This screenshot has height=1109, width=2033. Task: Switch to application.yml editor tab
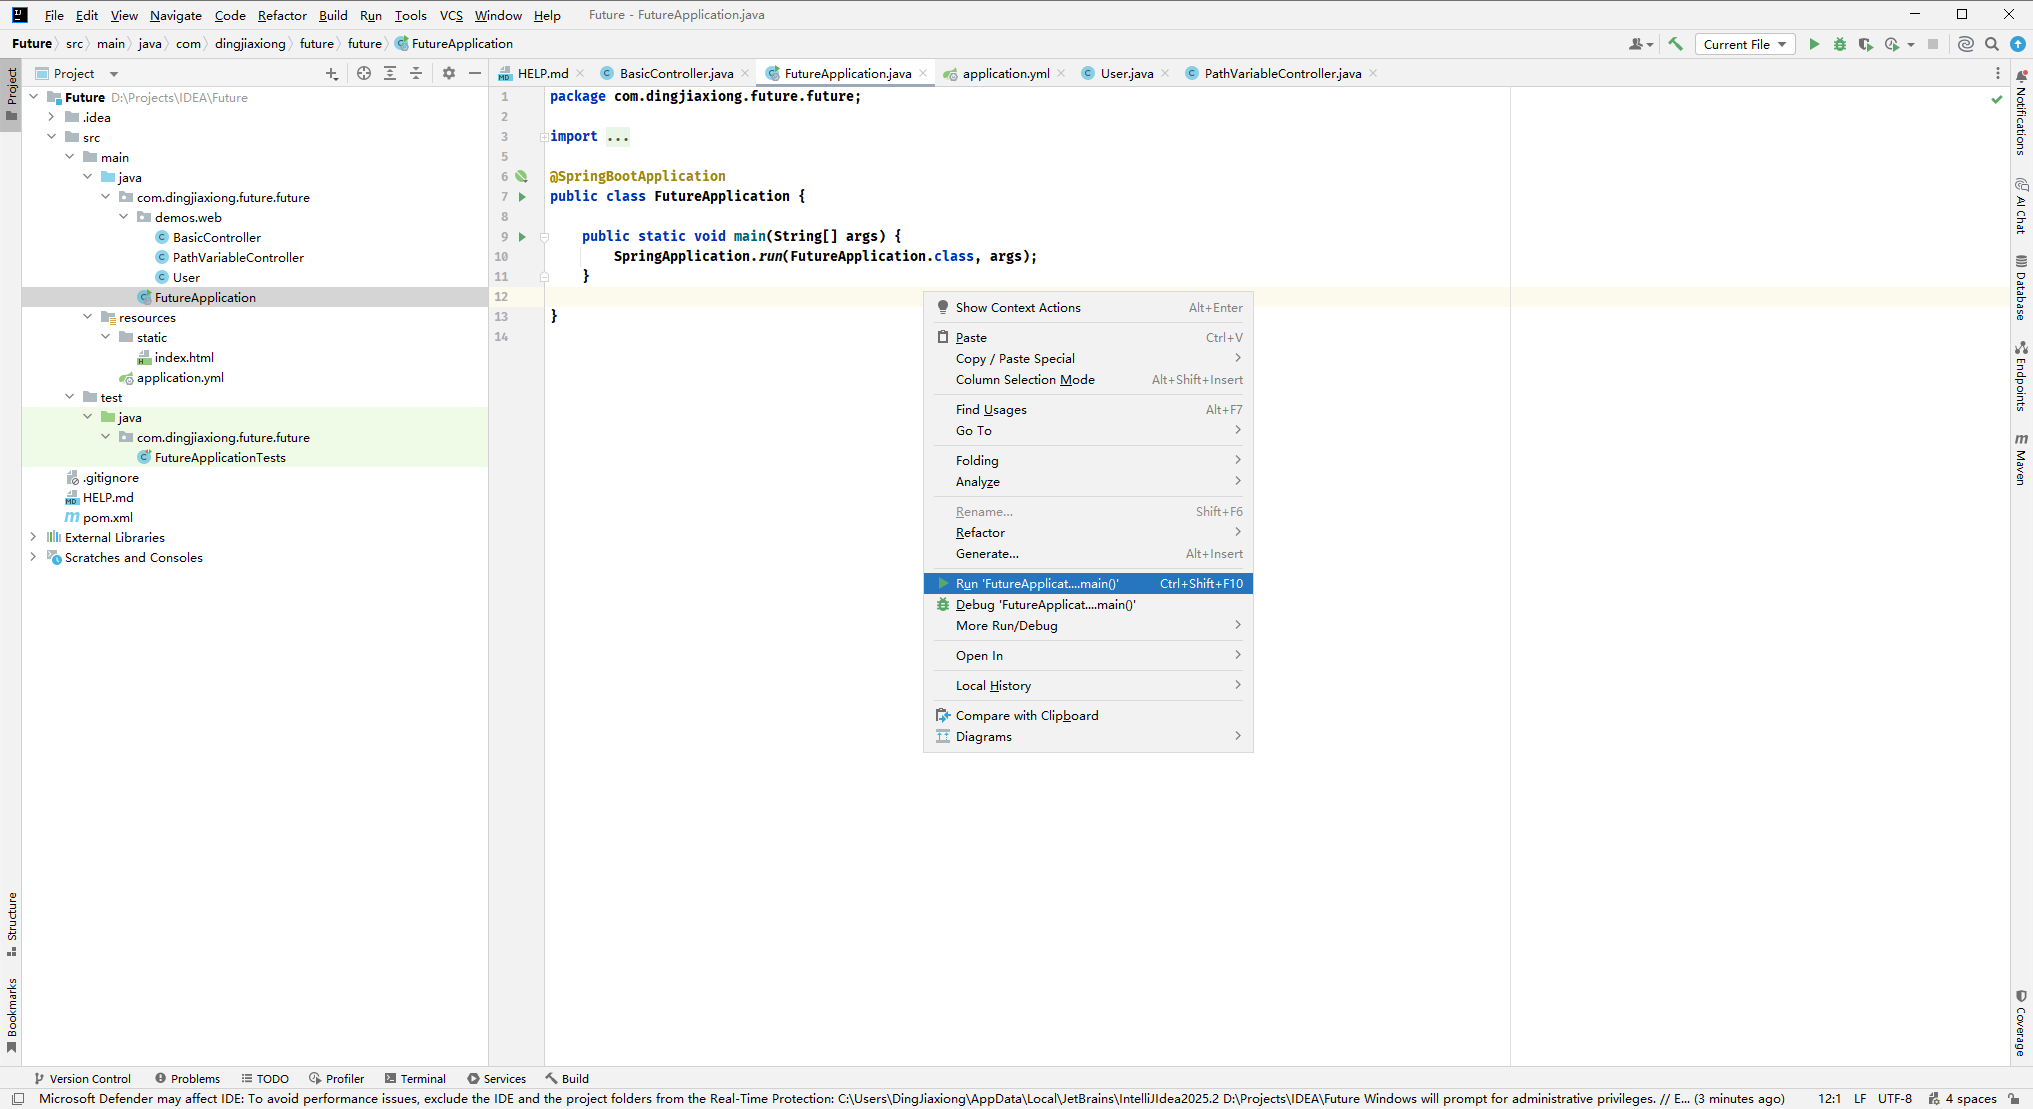tap(1006, 73)
